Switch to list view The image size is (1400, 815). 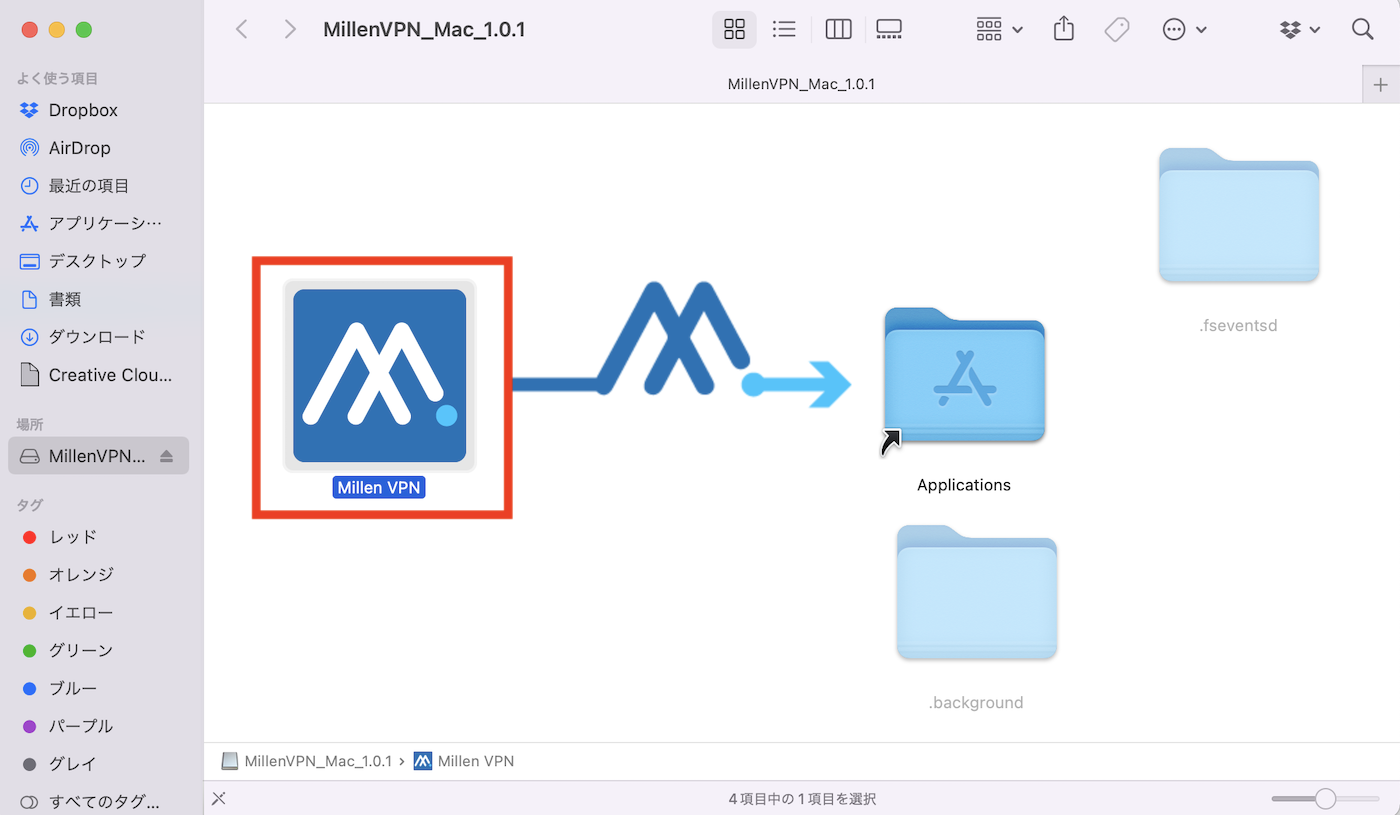pos(785,30)
